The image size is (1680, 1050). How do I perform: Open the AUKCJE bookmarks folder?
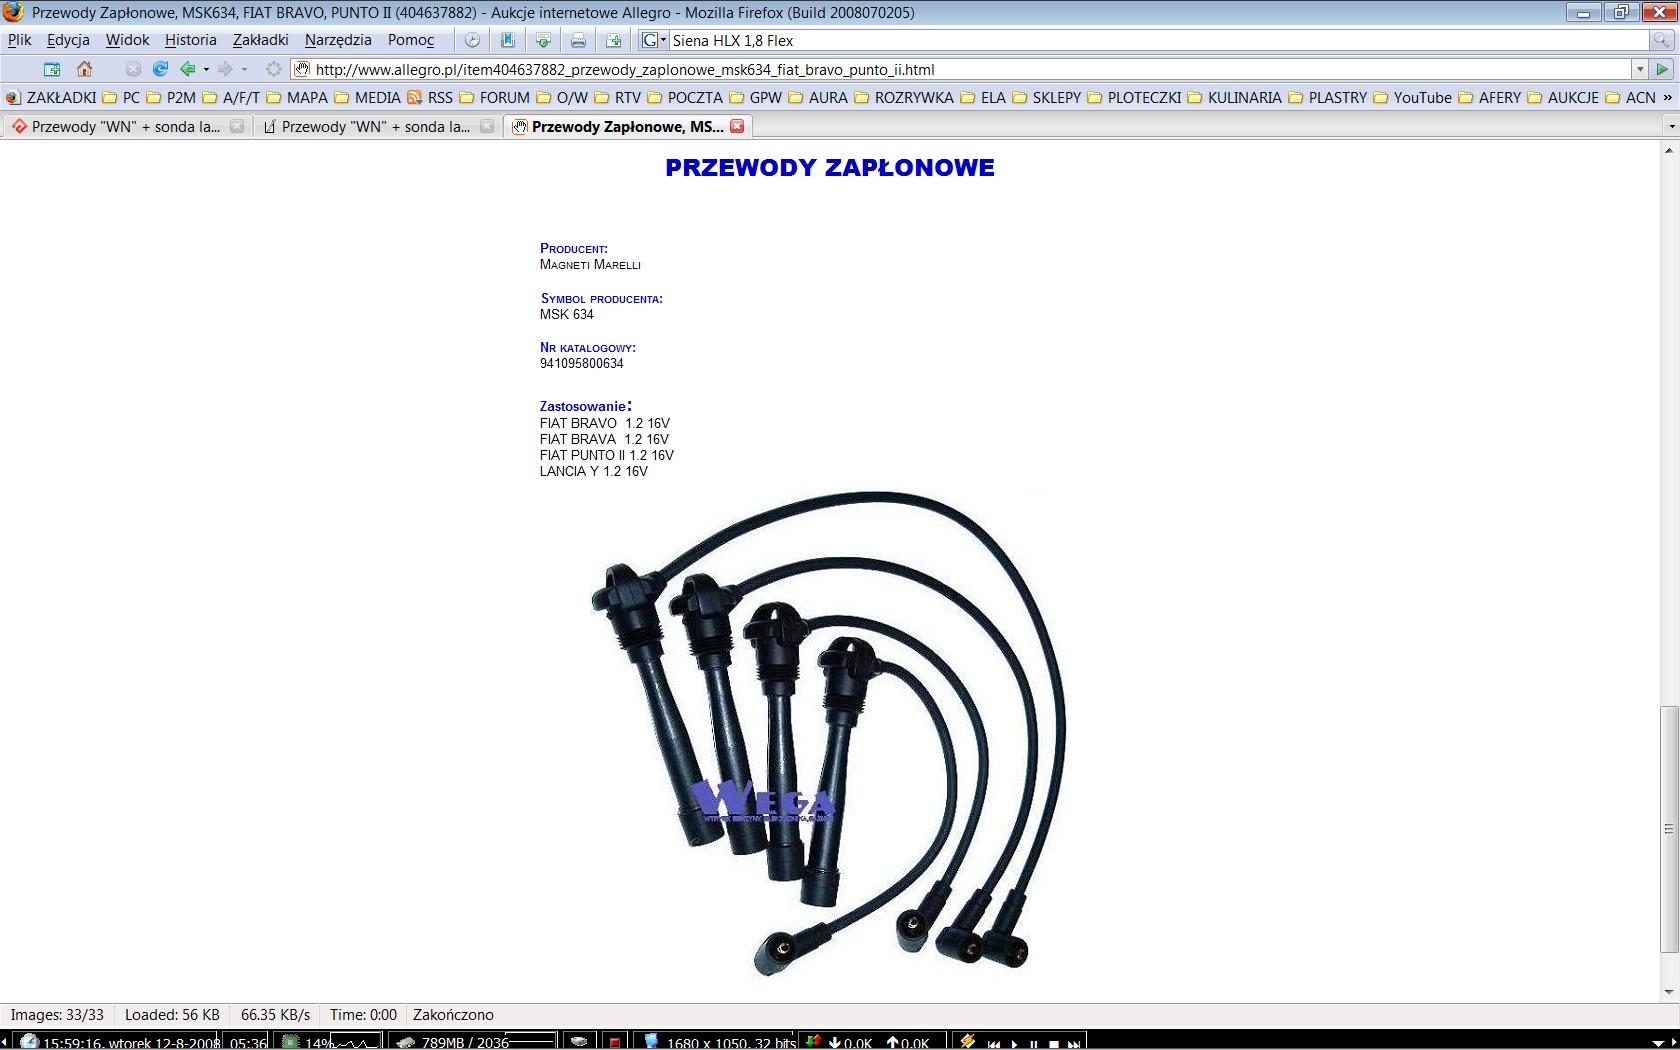[x=1562, y=97]
